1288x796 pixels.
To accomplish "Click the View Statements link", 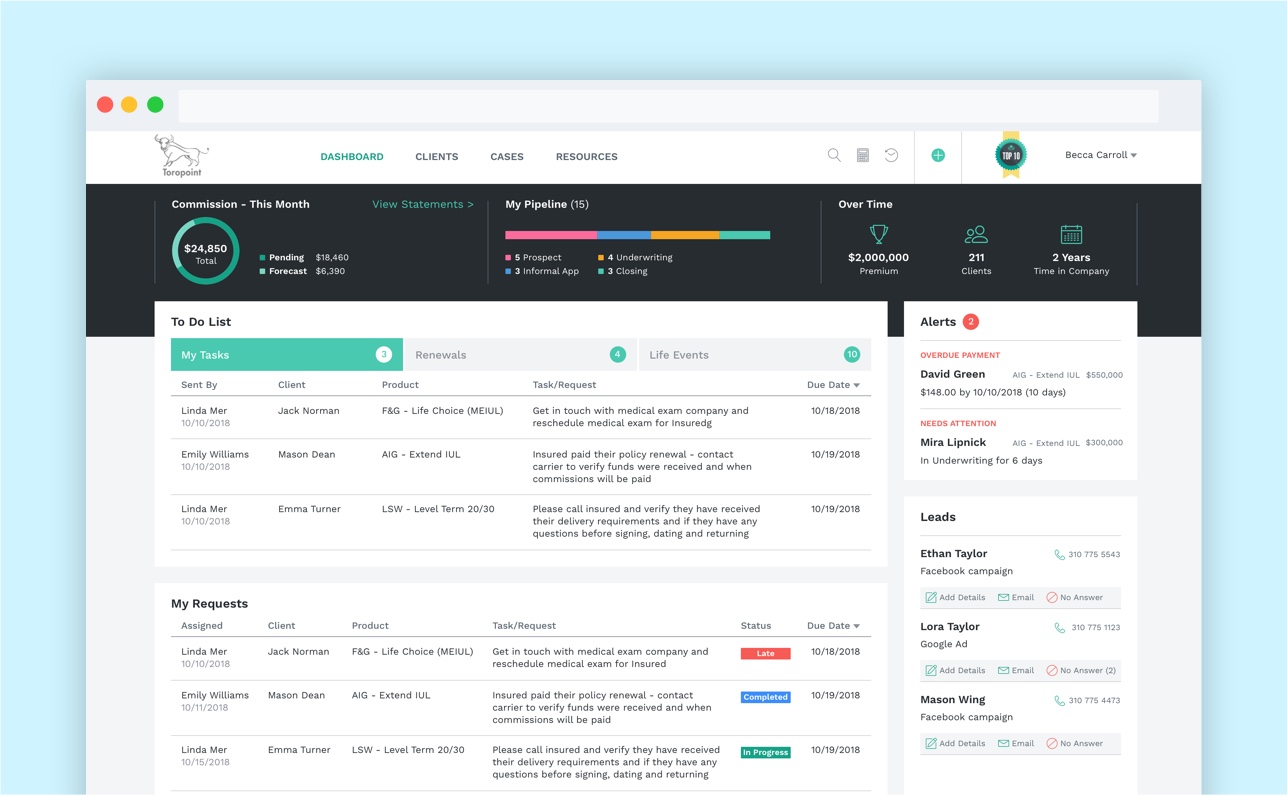I will pos(423,204).
